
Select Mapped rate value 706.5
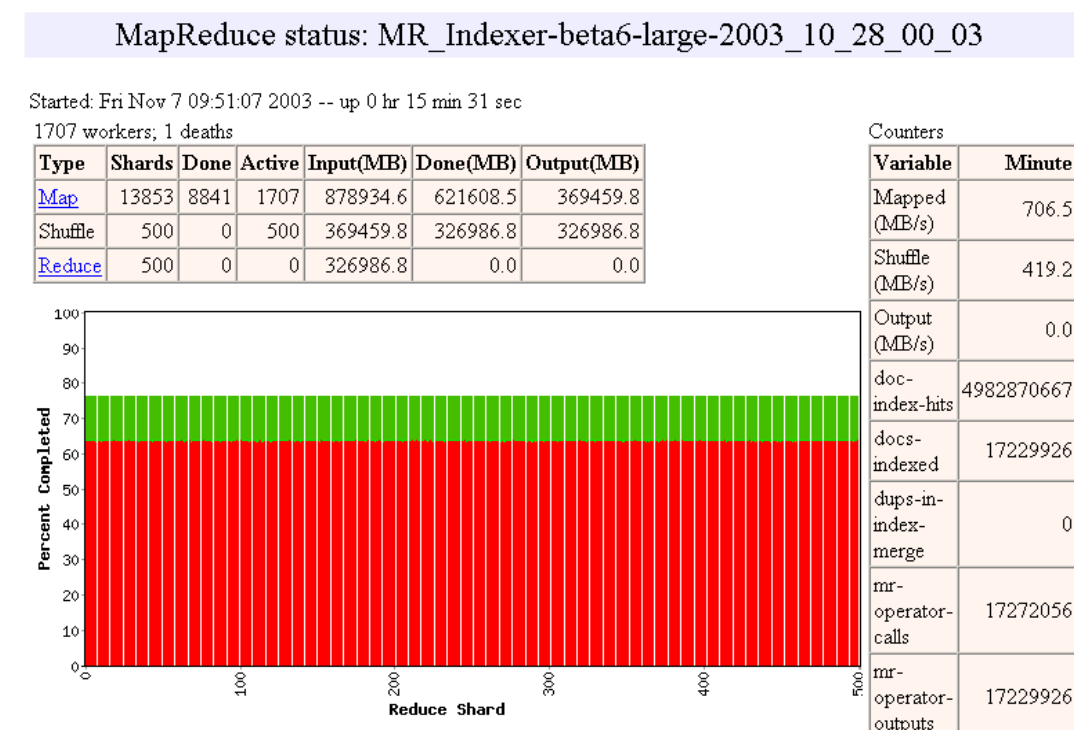click(1047, 209)
